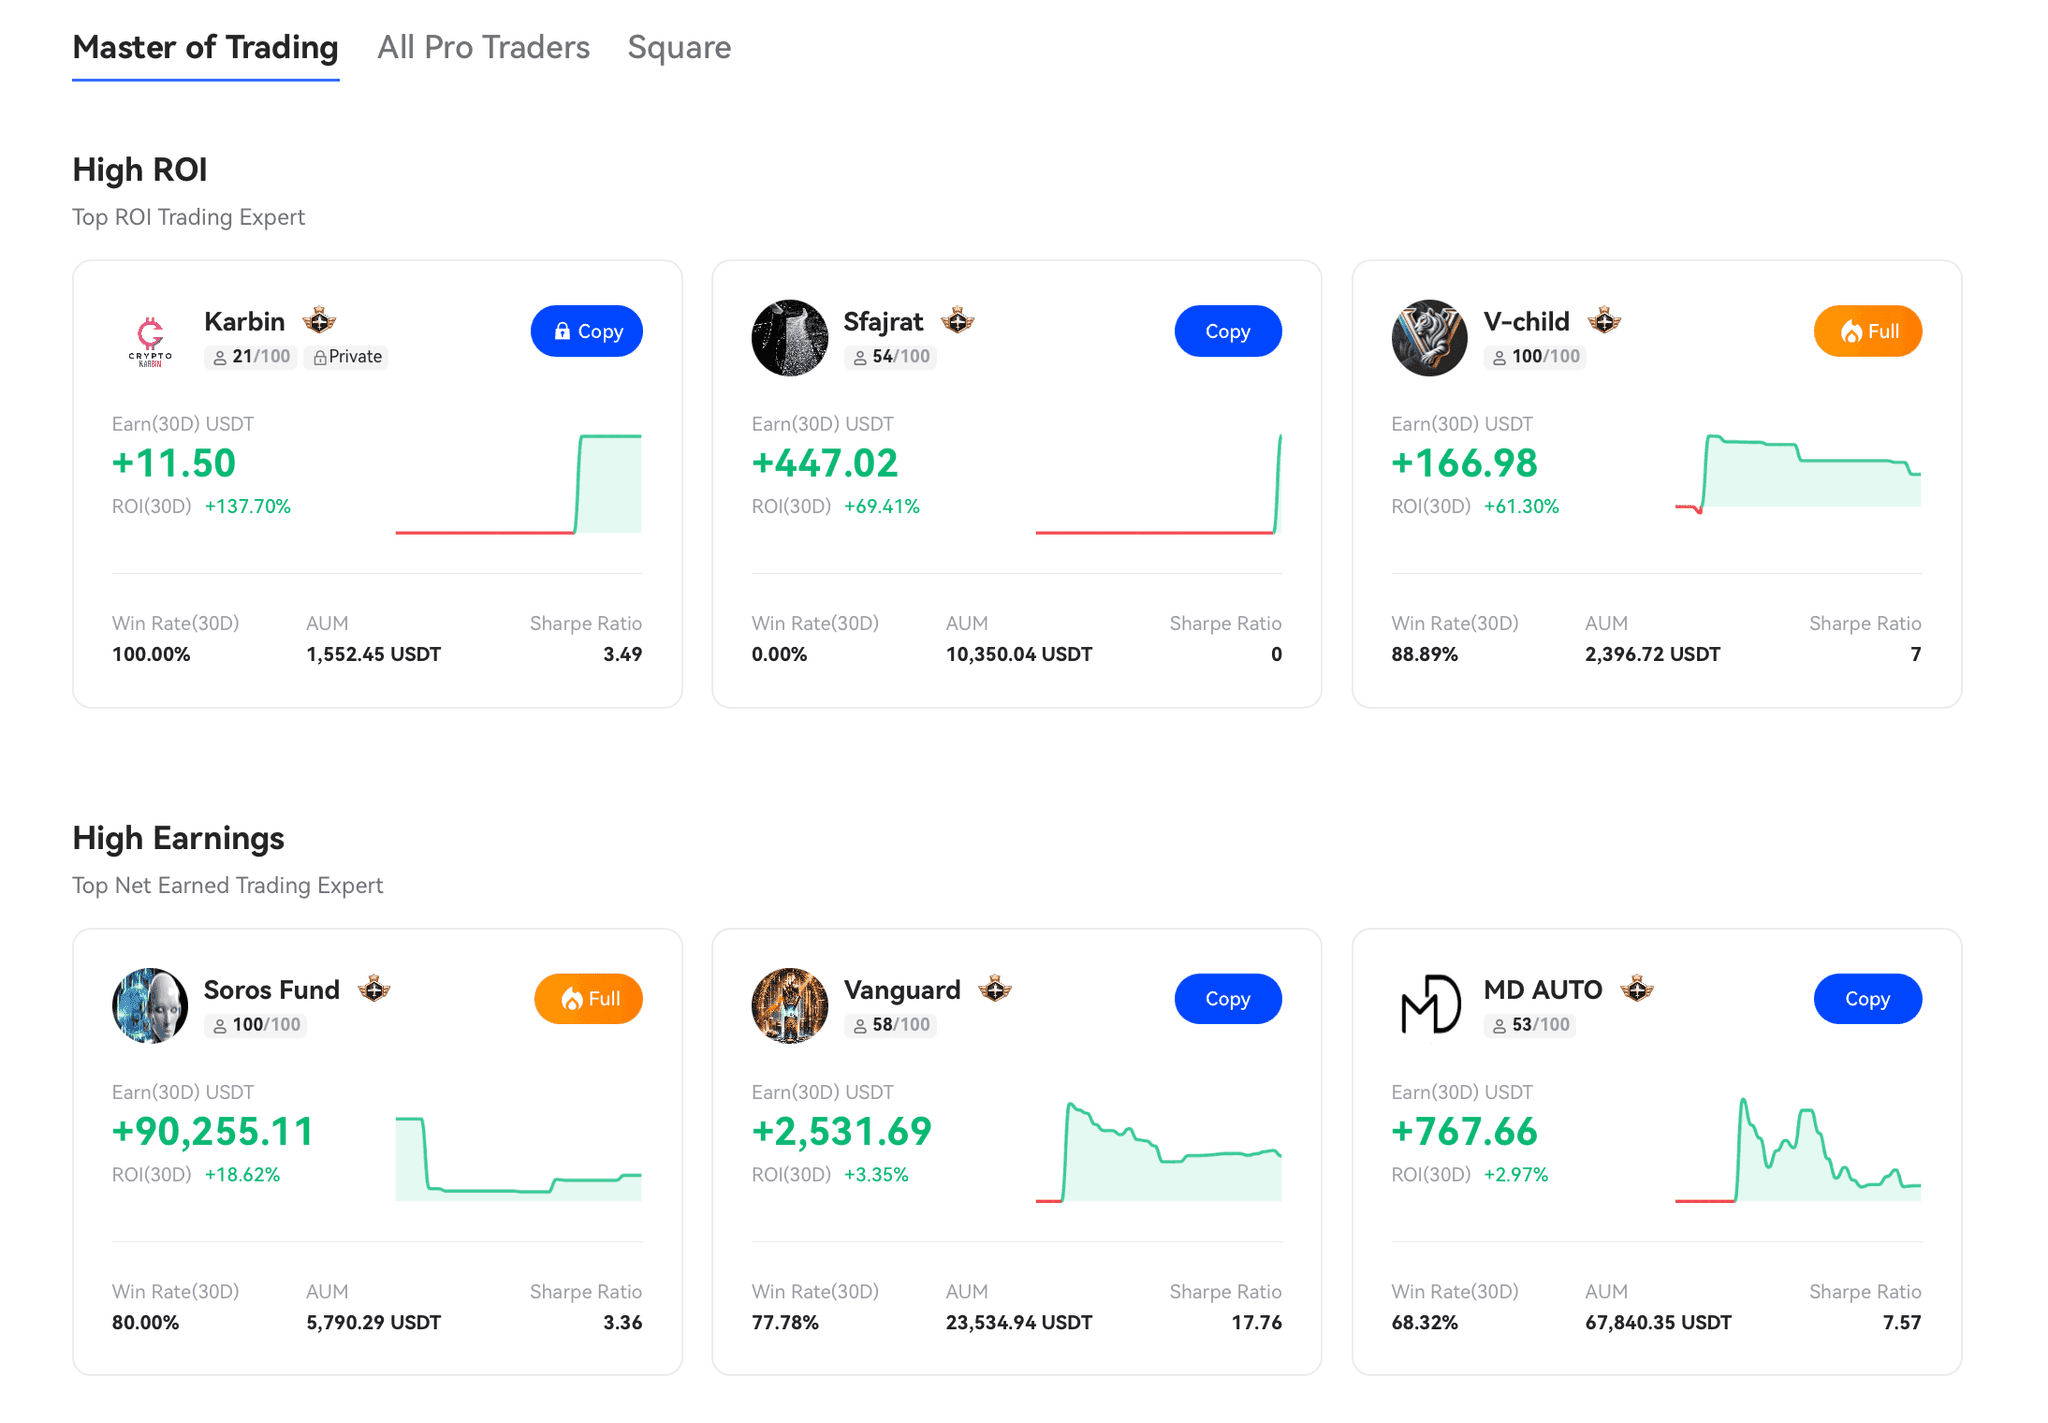Copy the trader Sfajrat
This screenshot has height=1423, width=2048.
point(1227,331)
